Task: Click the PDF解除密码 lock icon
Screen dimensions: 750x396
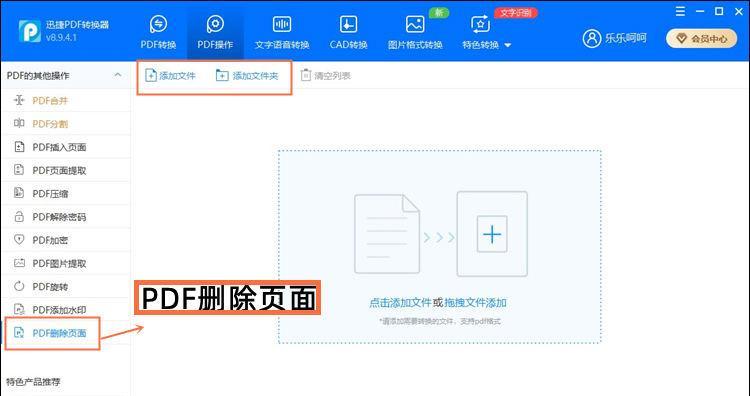Action: pos(19,217)
